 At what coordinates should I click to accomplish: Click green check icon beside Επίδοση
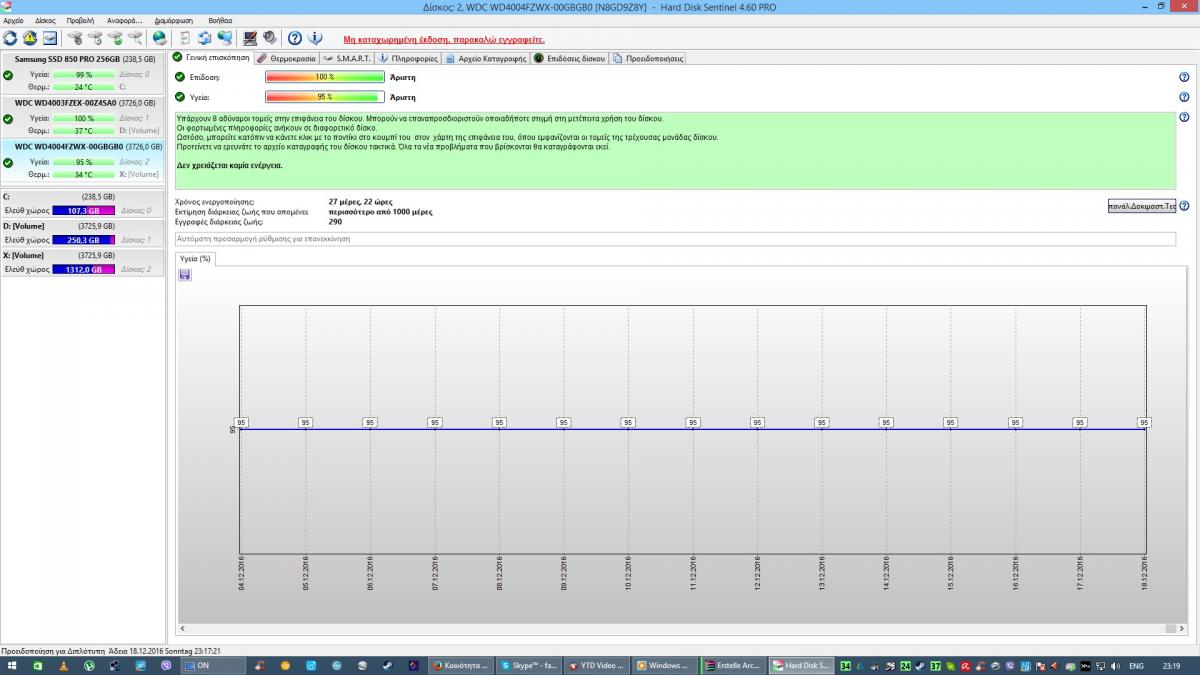click(x=180, y=77)
